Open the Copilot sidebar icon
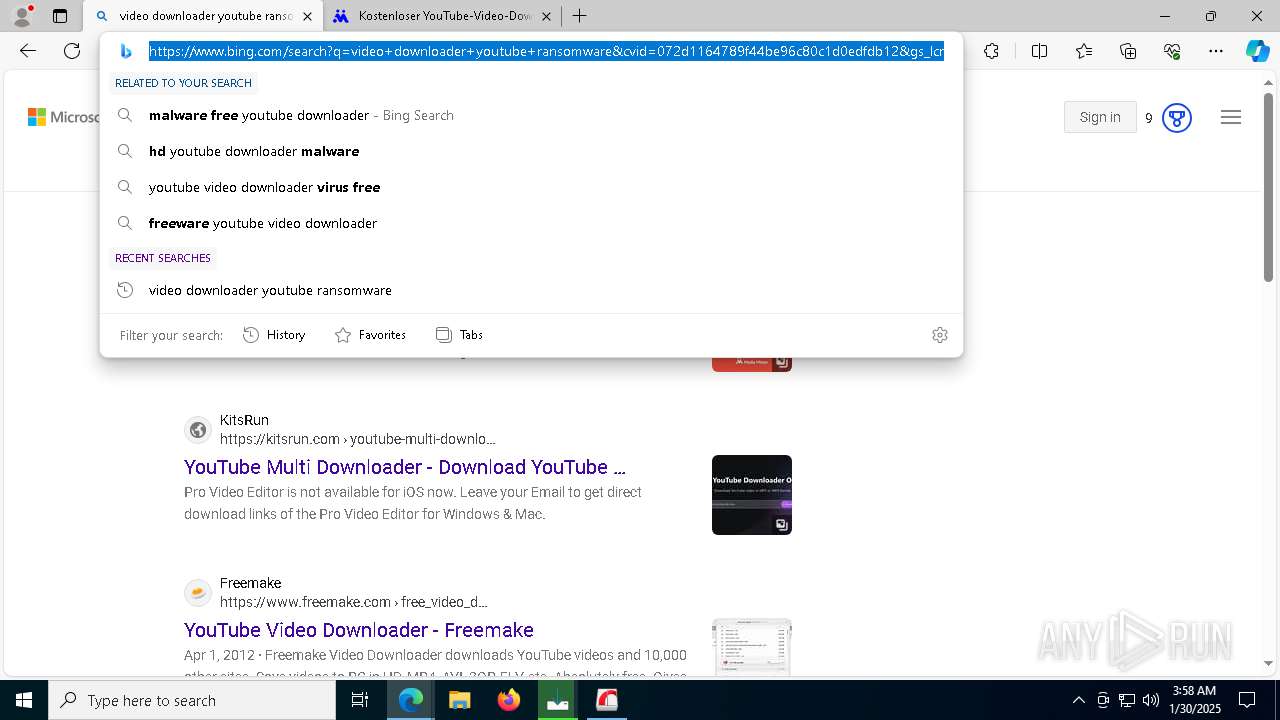Image resolution: width=1280 pixels, height=720 pixels. pyautogui.click(x=1257, y=51)
